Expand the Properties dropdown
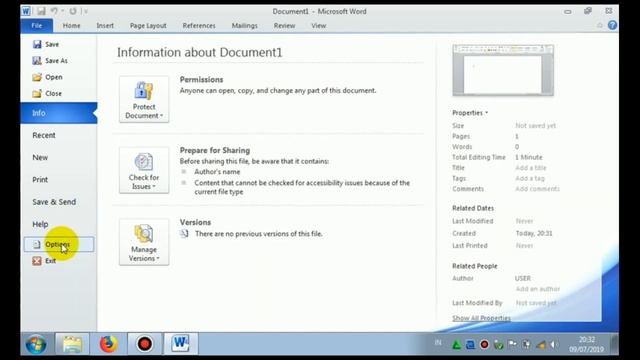This screenshot has width=640, height=360. coord(470,113)
